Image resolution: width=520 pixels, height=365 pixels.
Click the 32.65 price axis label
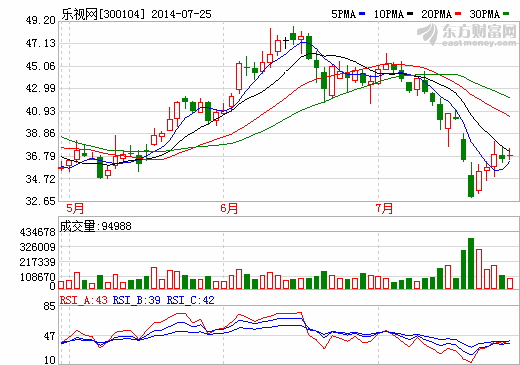(40, 201)
